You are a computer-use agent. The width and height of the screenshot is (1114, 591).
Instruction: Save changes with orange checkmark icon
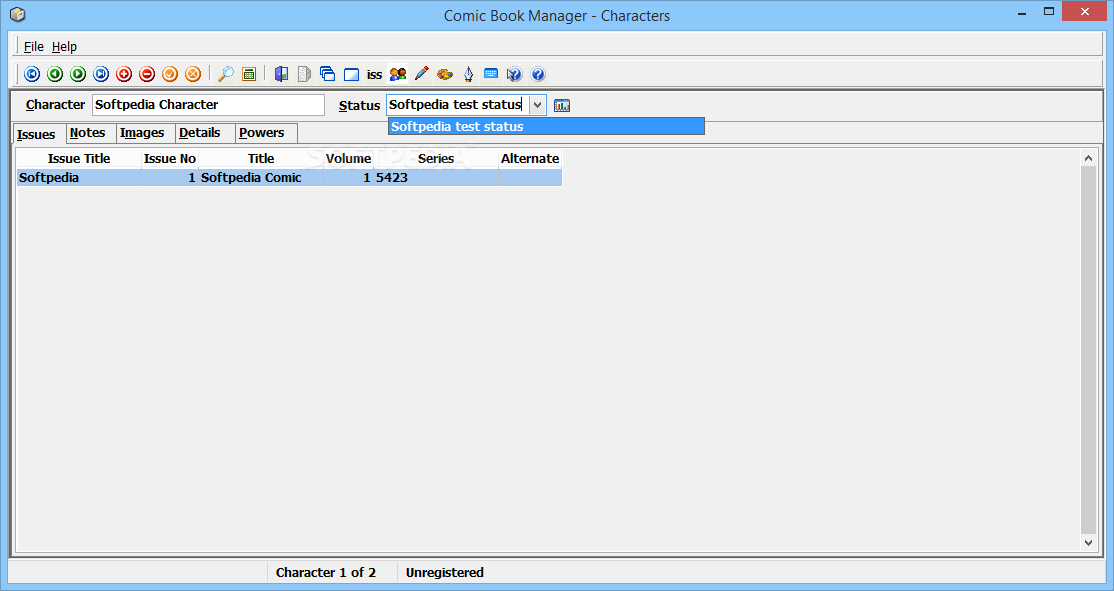(170, 74)
